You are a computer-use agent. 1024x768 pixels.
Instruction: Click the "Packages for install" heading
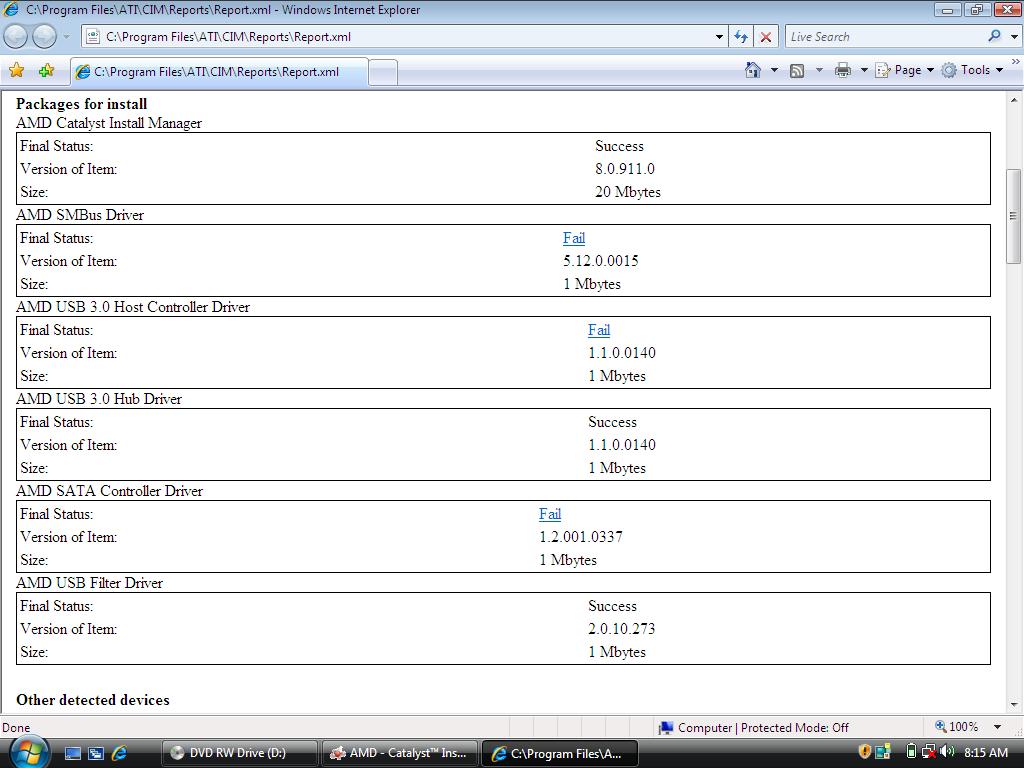pyautogui.click(x=82, y=104)
